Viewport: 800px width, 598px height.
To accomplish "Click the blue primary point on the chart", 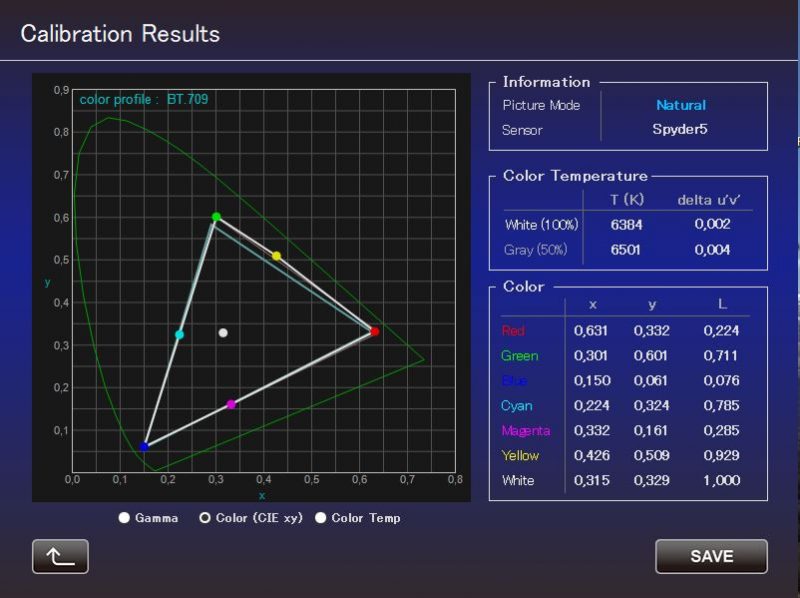I will point(144,447).
